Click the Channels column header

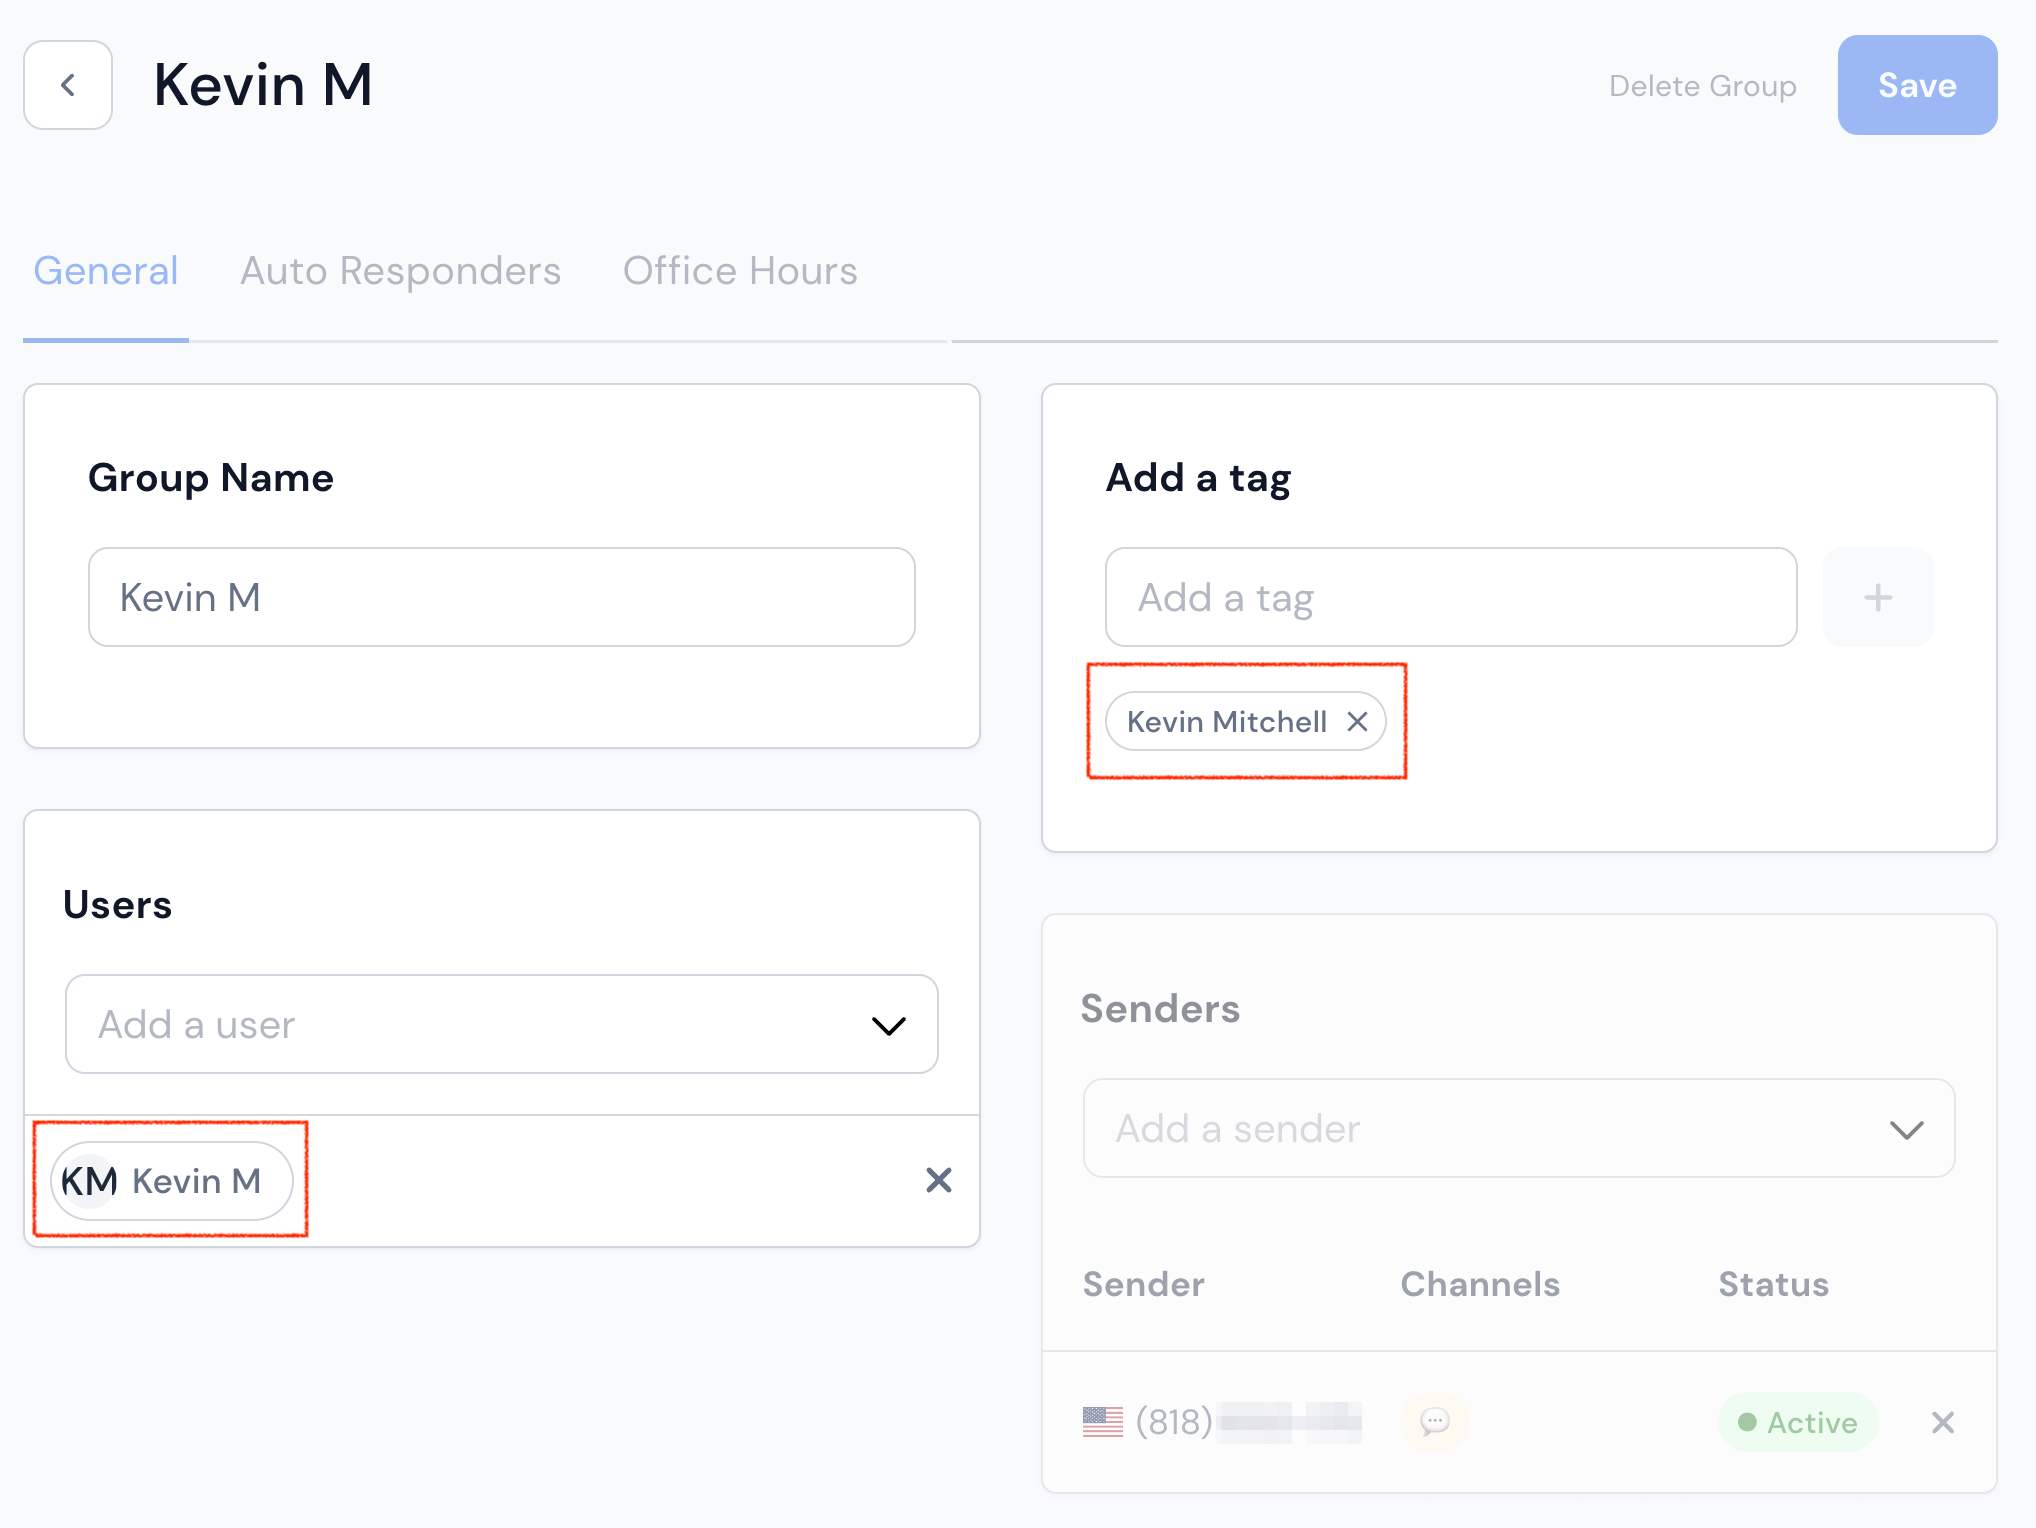pos(1480,1284)
